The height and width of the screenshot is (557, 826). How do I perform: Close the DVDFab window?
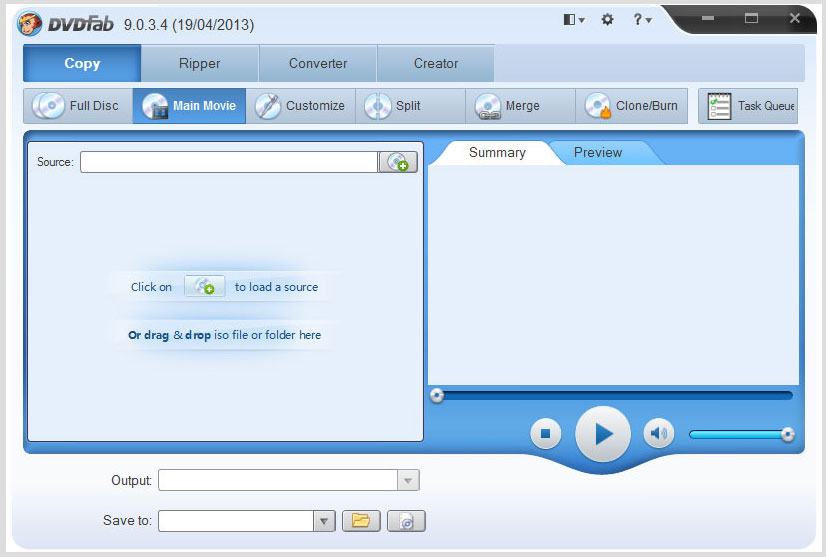(795, 18)
